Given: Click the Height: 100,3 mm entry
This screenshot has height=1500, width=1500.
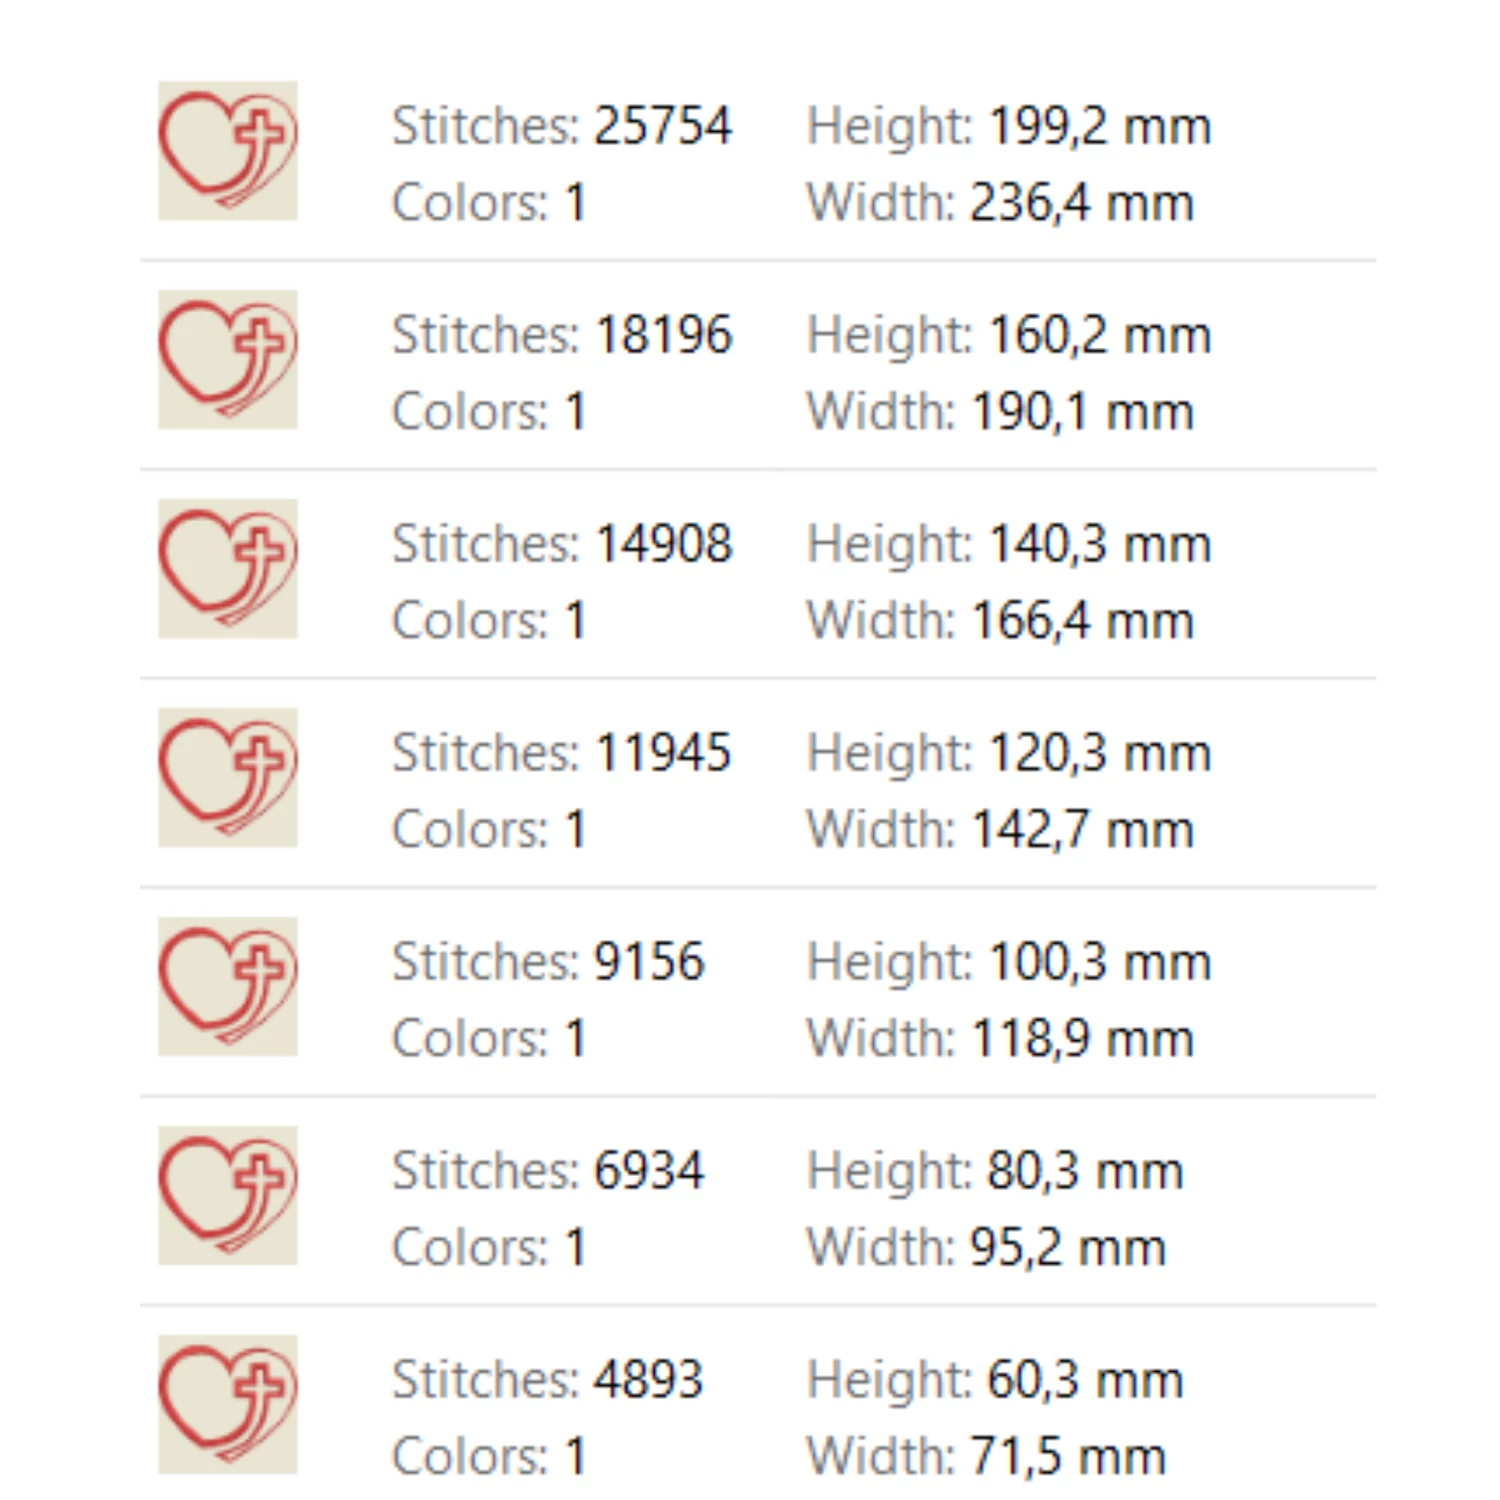Looking at the screenshot, I should (x=1009, y=962).
